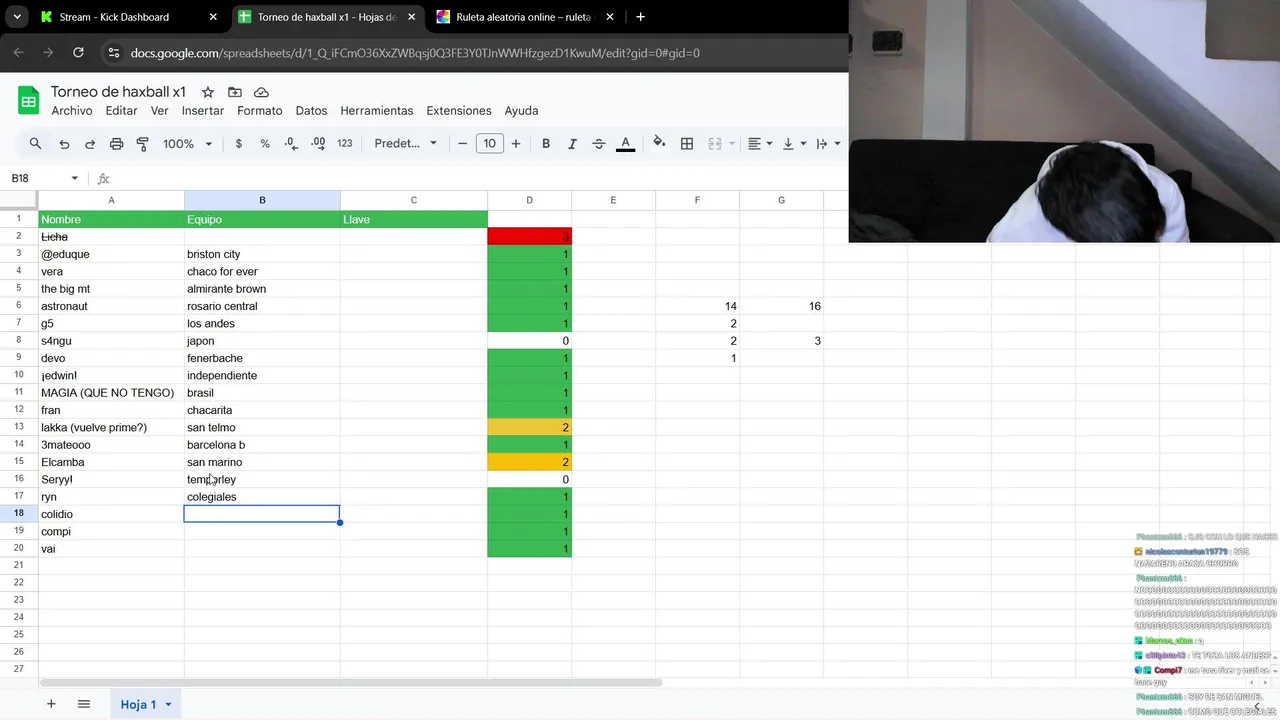This screenshot has width=1280, height=720.
Task: Toggle strikethrough formatting
Action: (x=599, y=144)
